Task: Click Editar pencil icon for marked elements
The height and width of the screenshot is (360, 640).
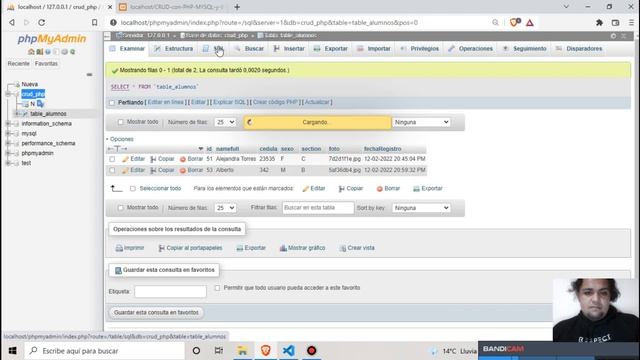Action: 306,189
